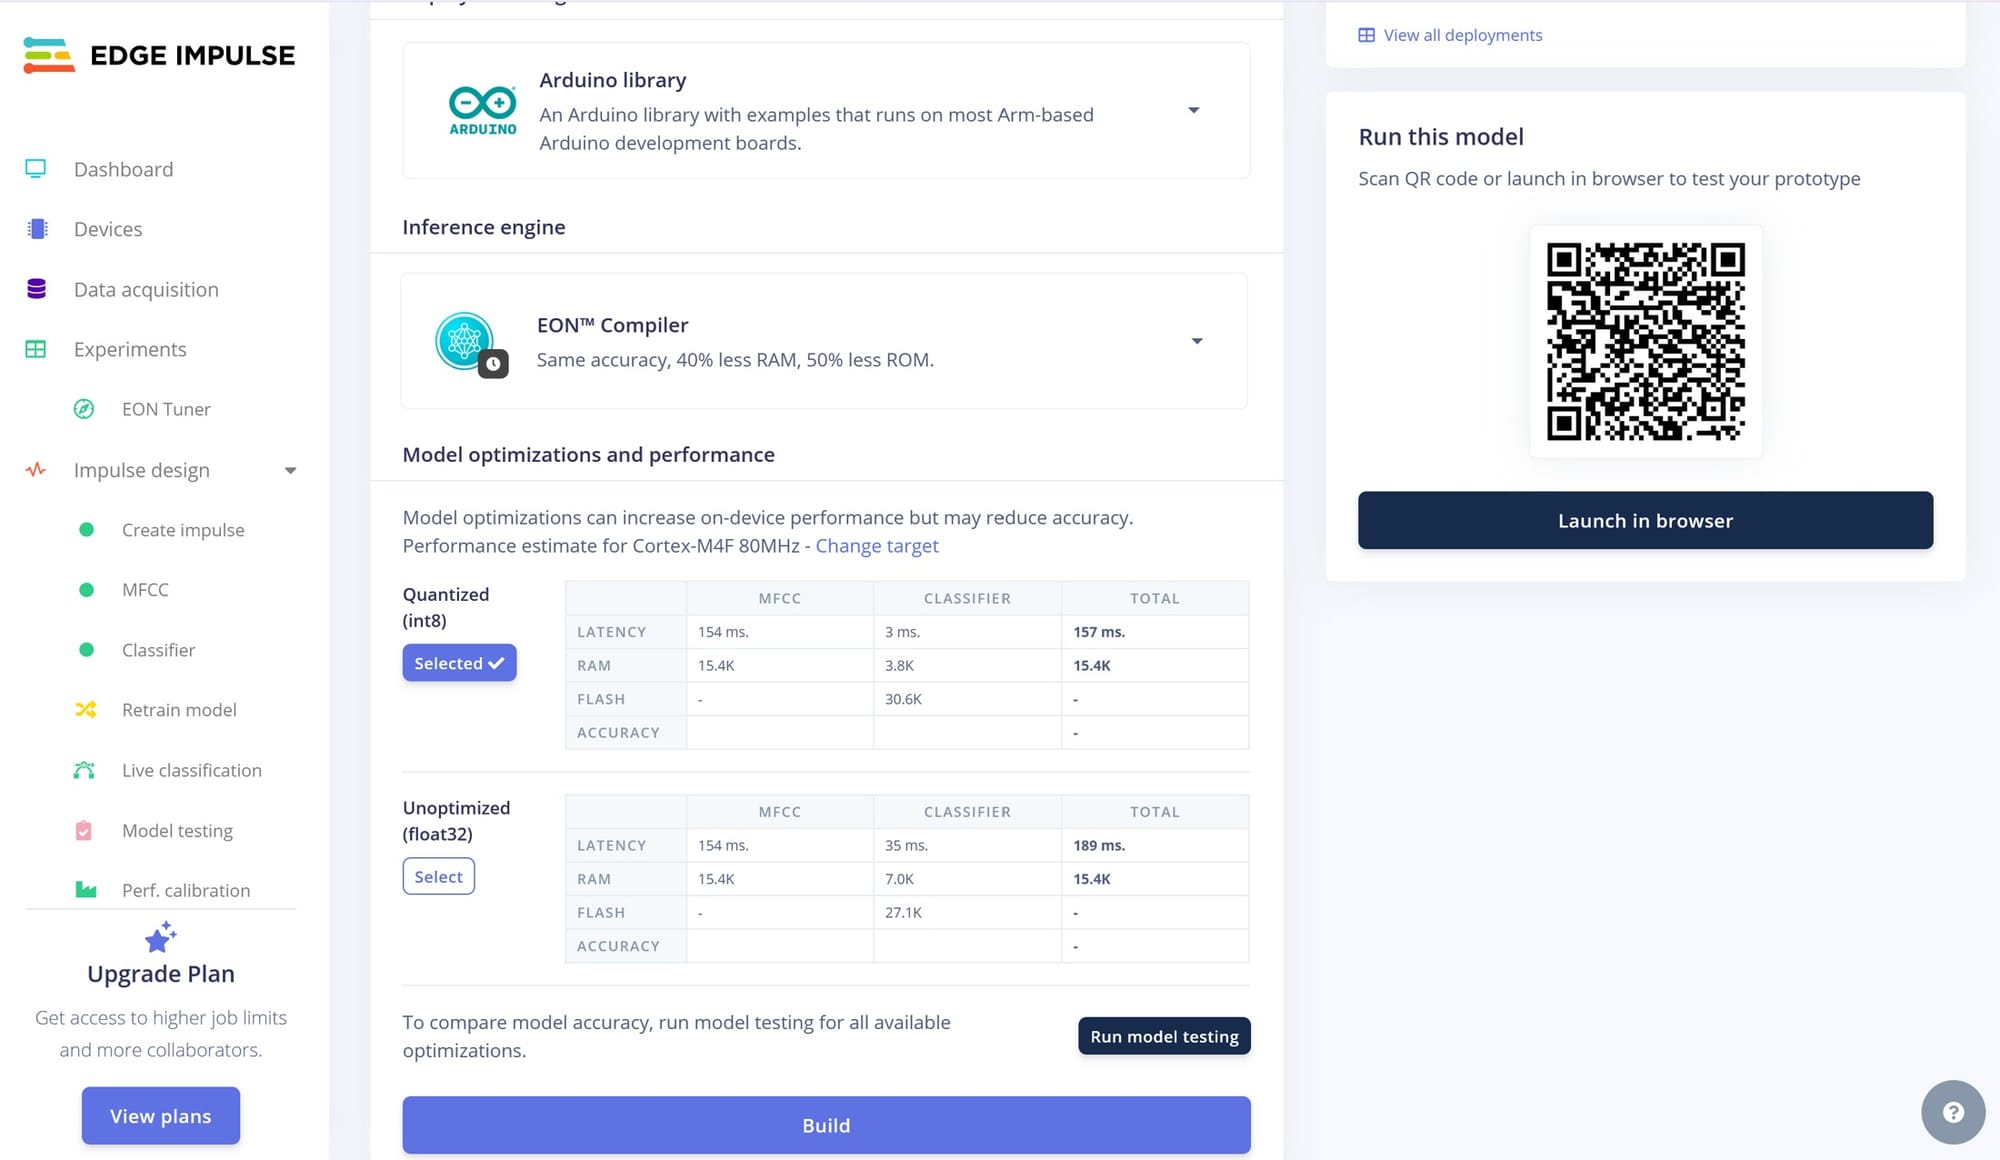Click the Live classification icon
Viewport: 2000px width, 1160px height.
pos(84,770)
